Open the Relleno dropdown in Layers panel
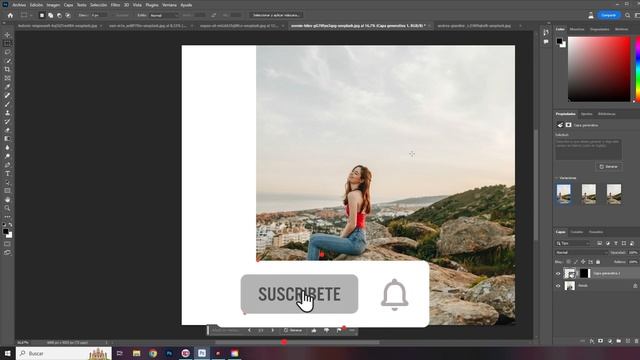Screen dimensions: 640x360 tap(633, 262)
